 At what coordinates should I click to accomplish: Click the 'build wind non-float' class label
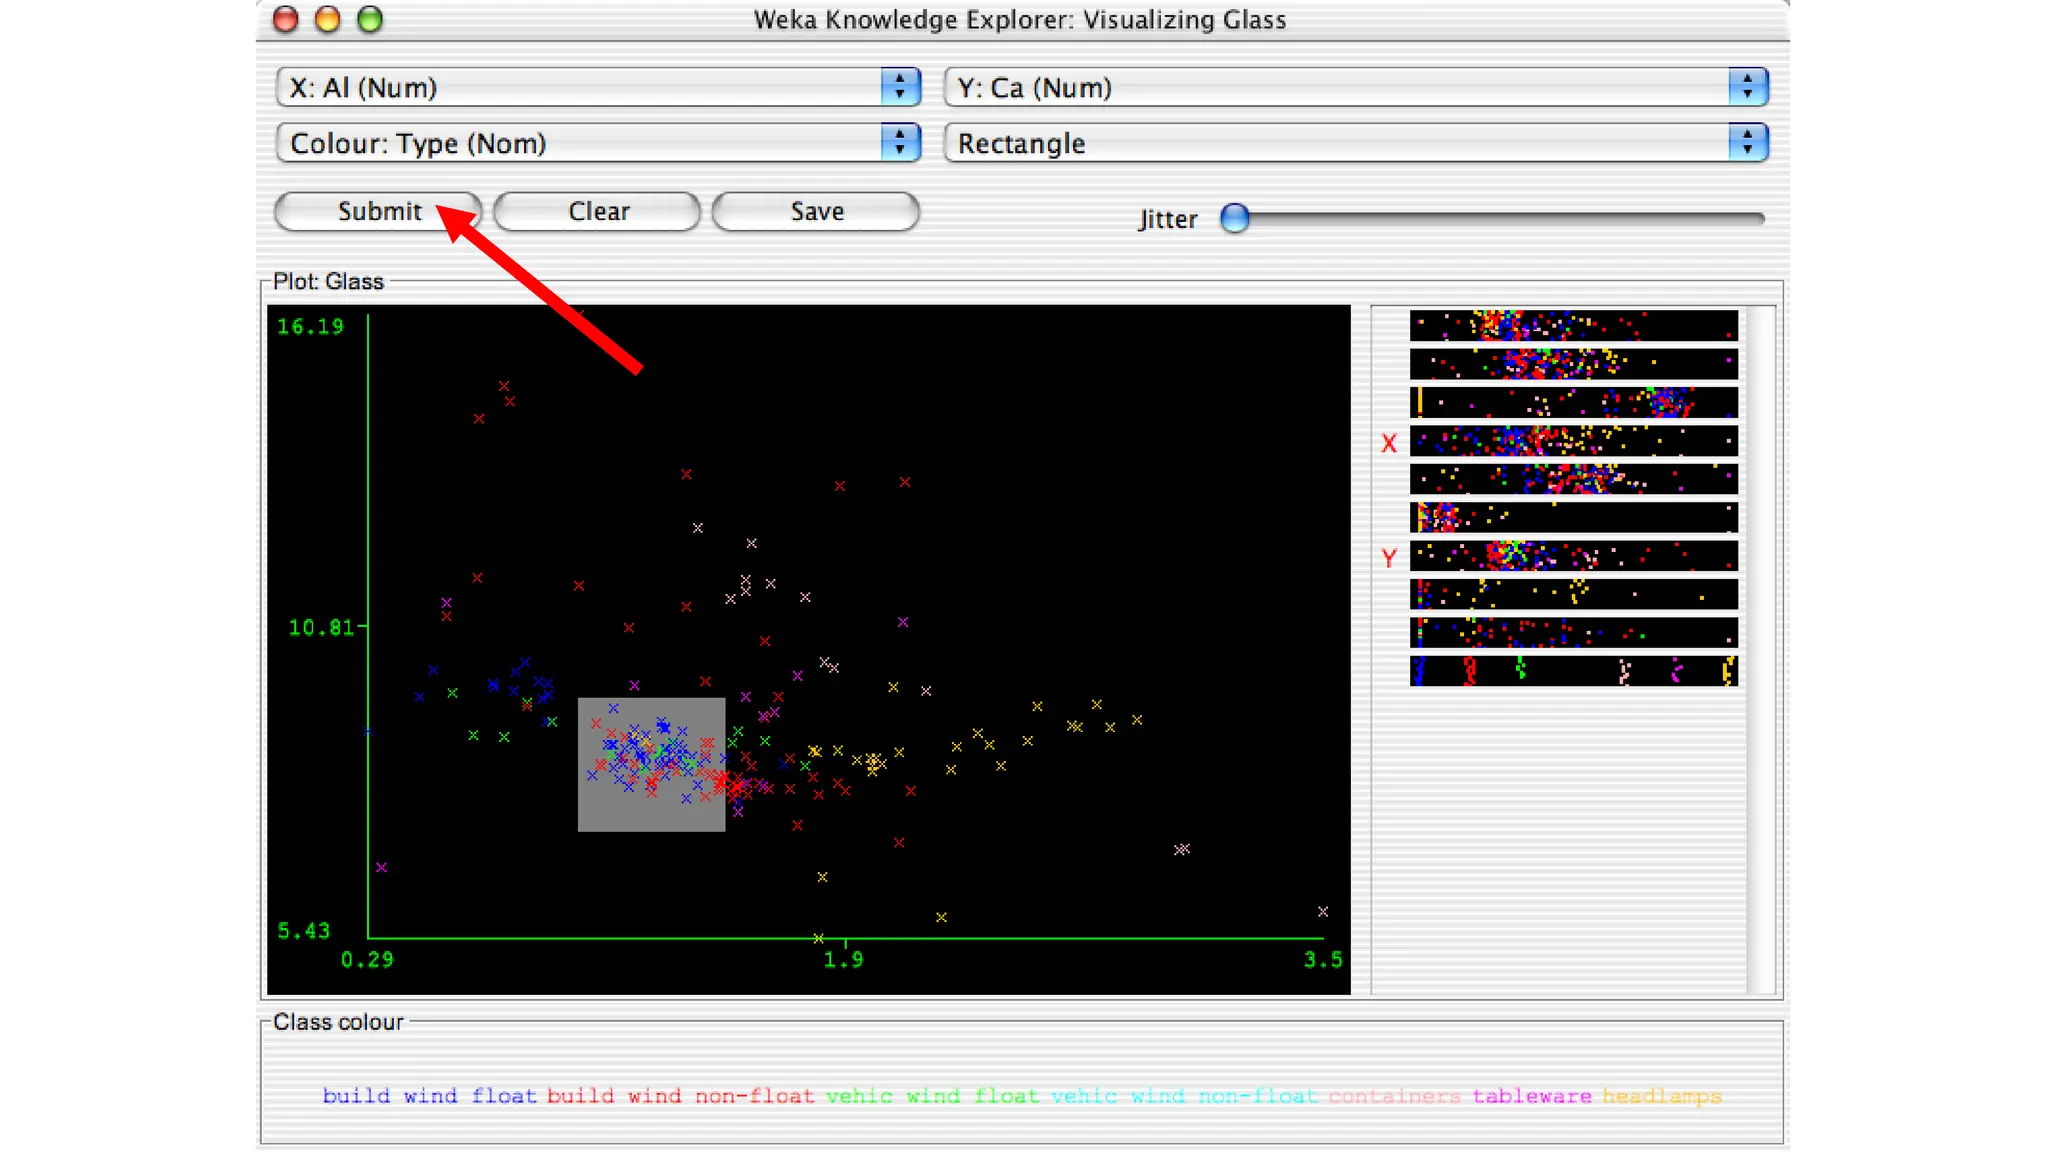pos(680,1097)
